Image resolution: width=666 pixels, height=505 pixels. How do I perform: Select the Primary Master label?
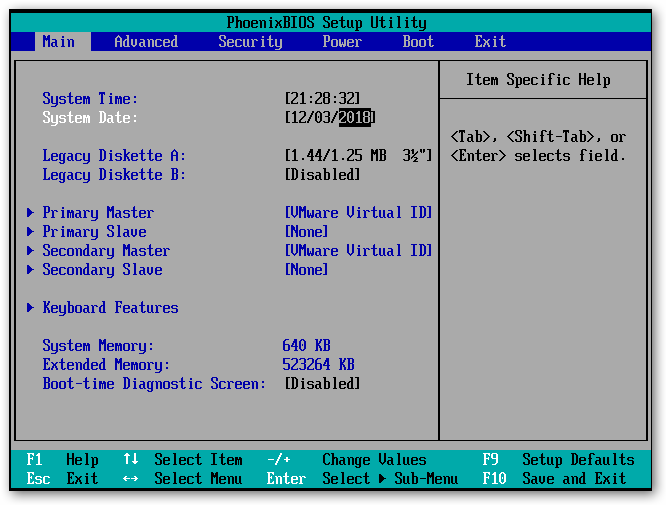pos(98,212)
